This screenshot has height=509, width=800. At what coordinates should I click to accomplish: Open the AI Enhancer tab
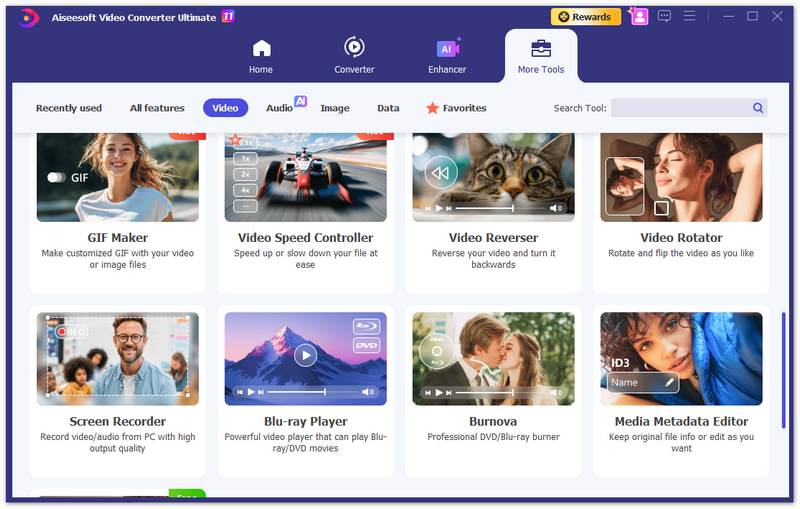(x=447, y=57)
